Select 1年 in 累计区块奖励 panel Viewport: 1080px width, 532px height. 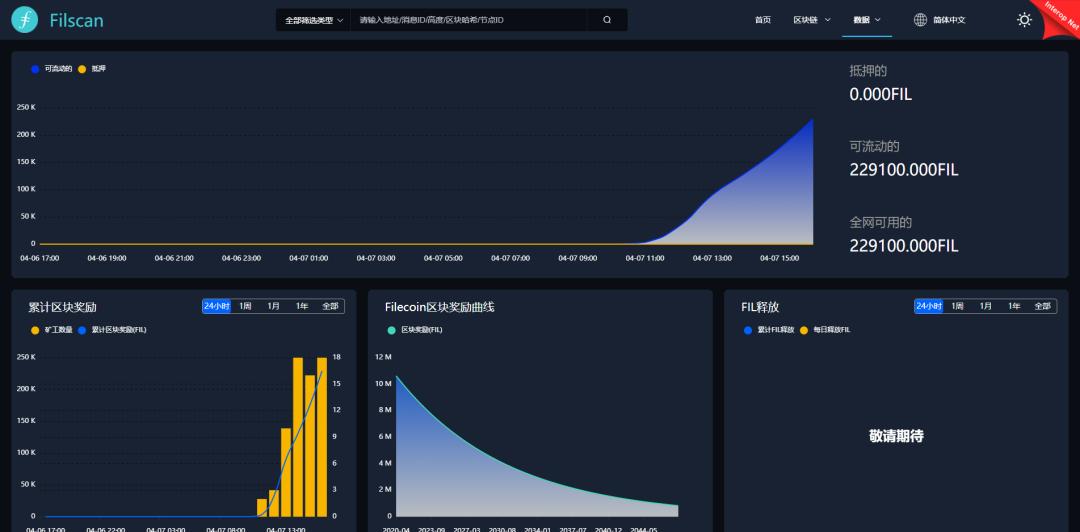pyautogui.click(x=302, y=306)
